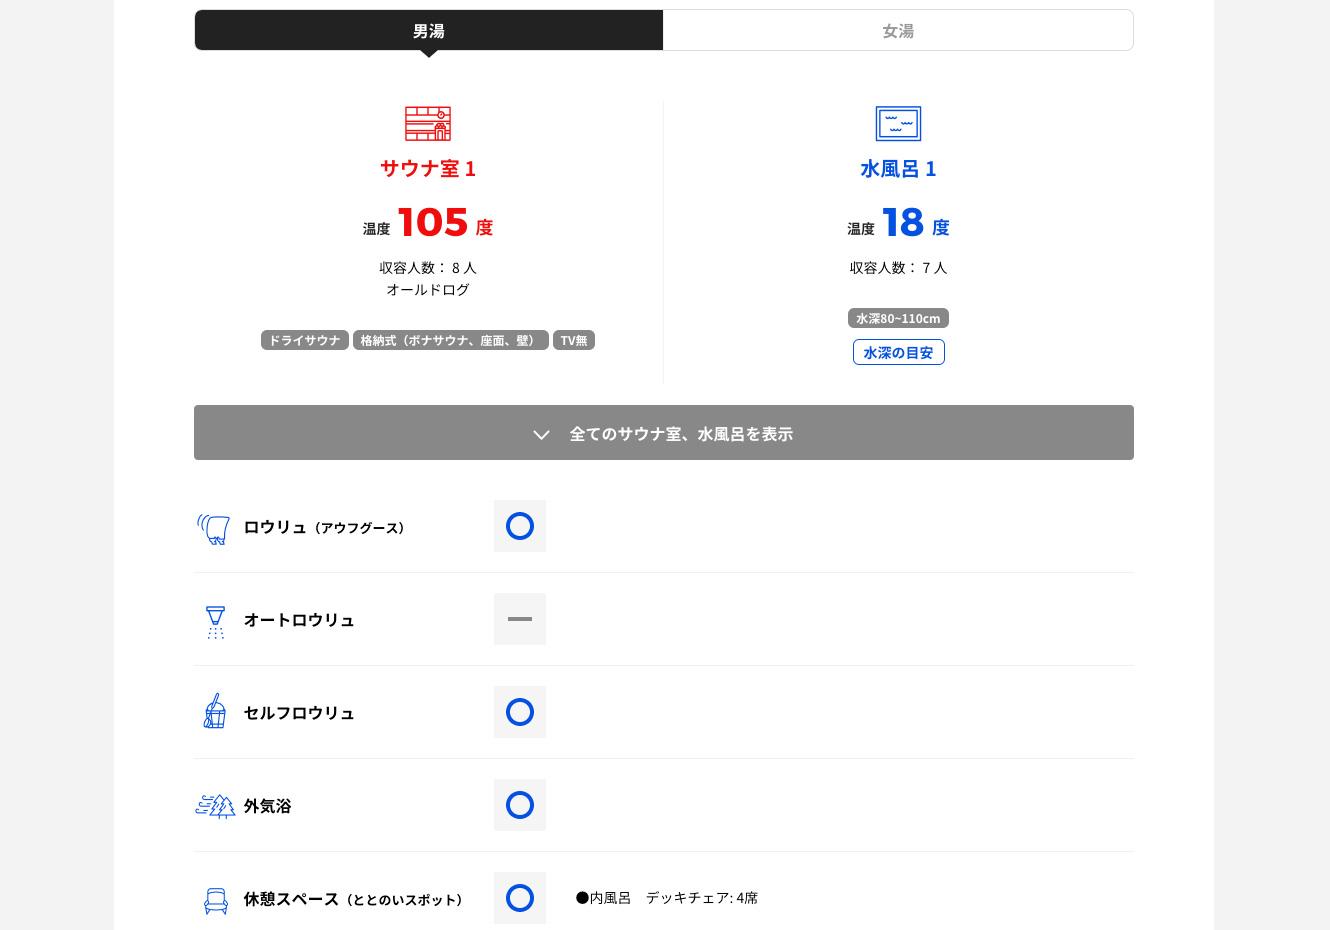Click the blue cold bath icon

(898, 124)
